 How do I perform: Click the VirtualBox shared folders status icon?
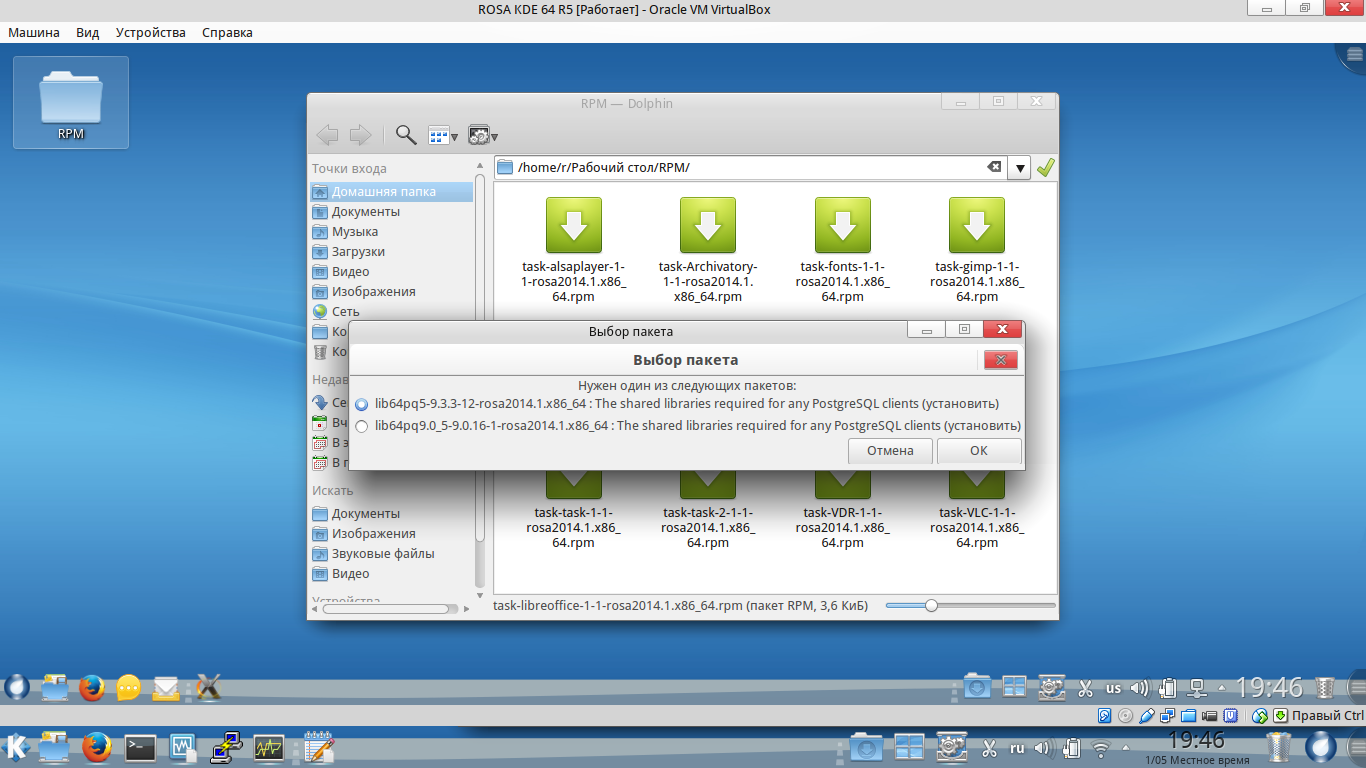coord(1188,715)
